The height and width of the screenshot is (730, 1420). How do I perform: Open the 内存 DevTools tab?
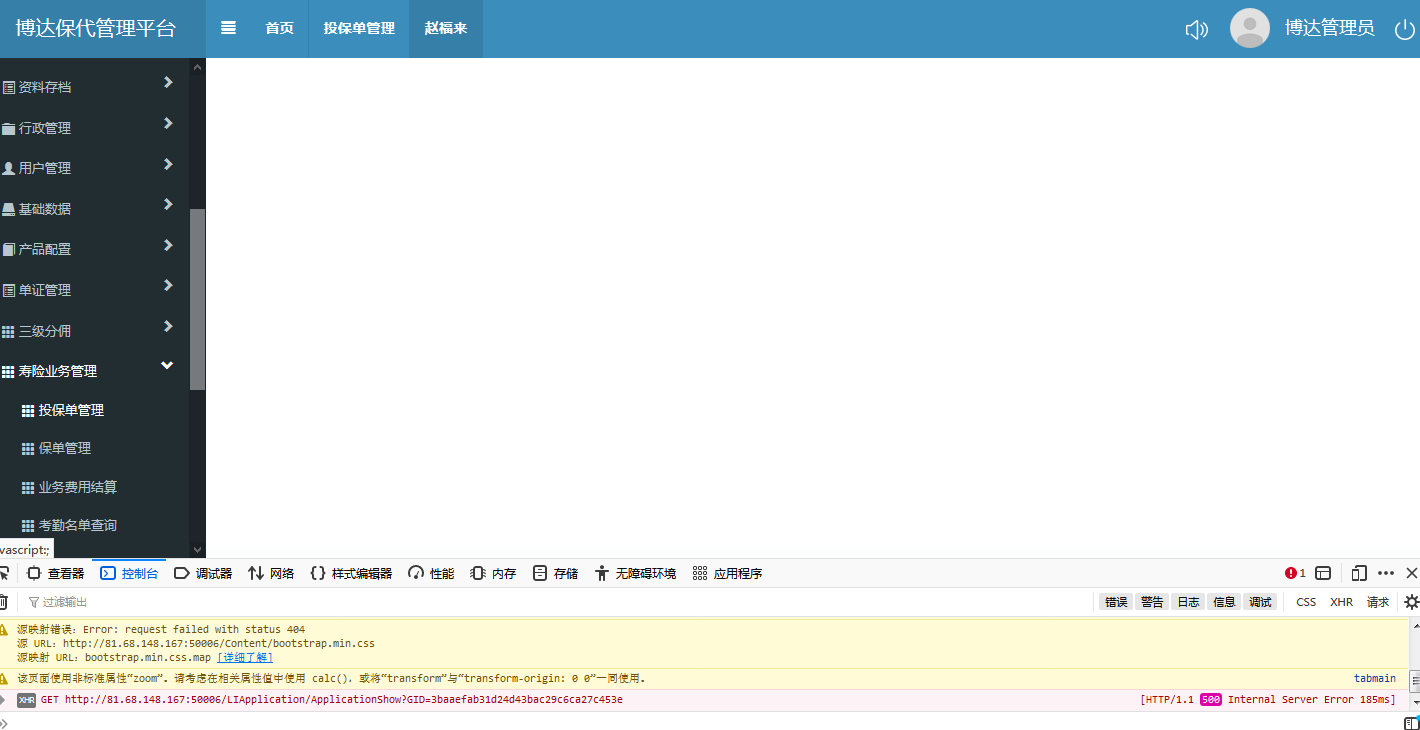click(493, 573)
